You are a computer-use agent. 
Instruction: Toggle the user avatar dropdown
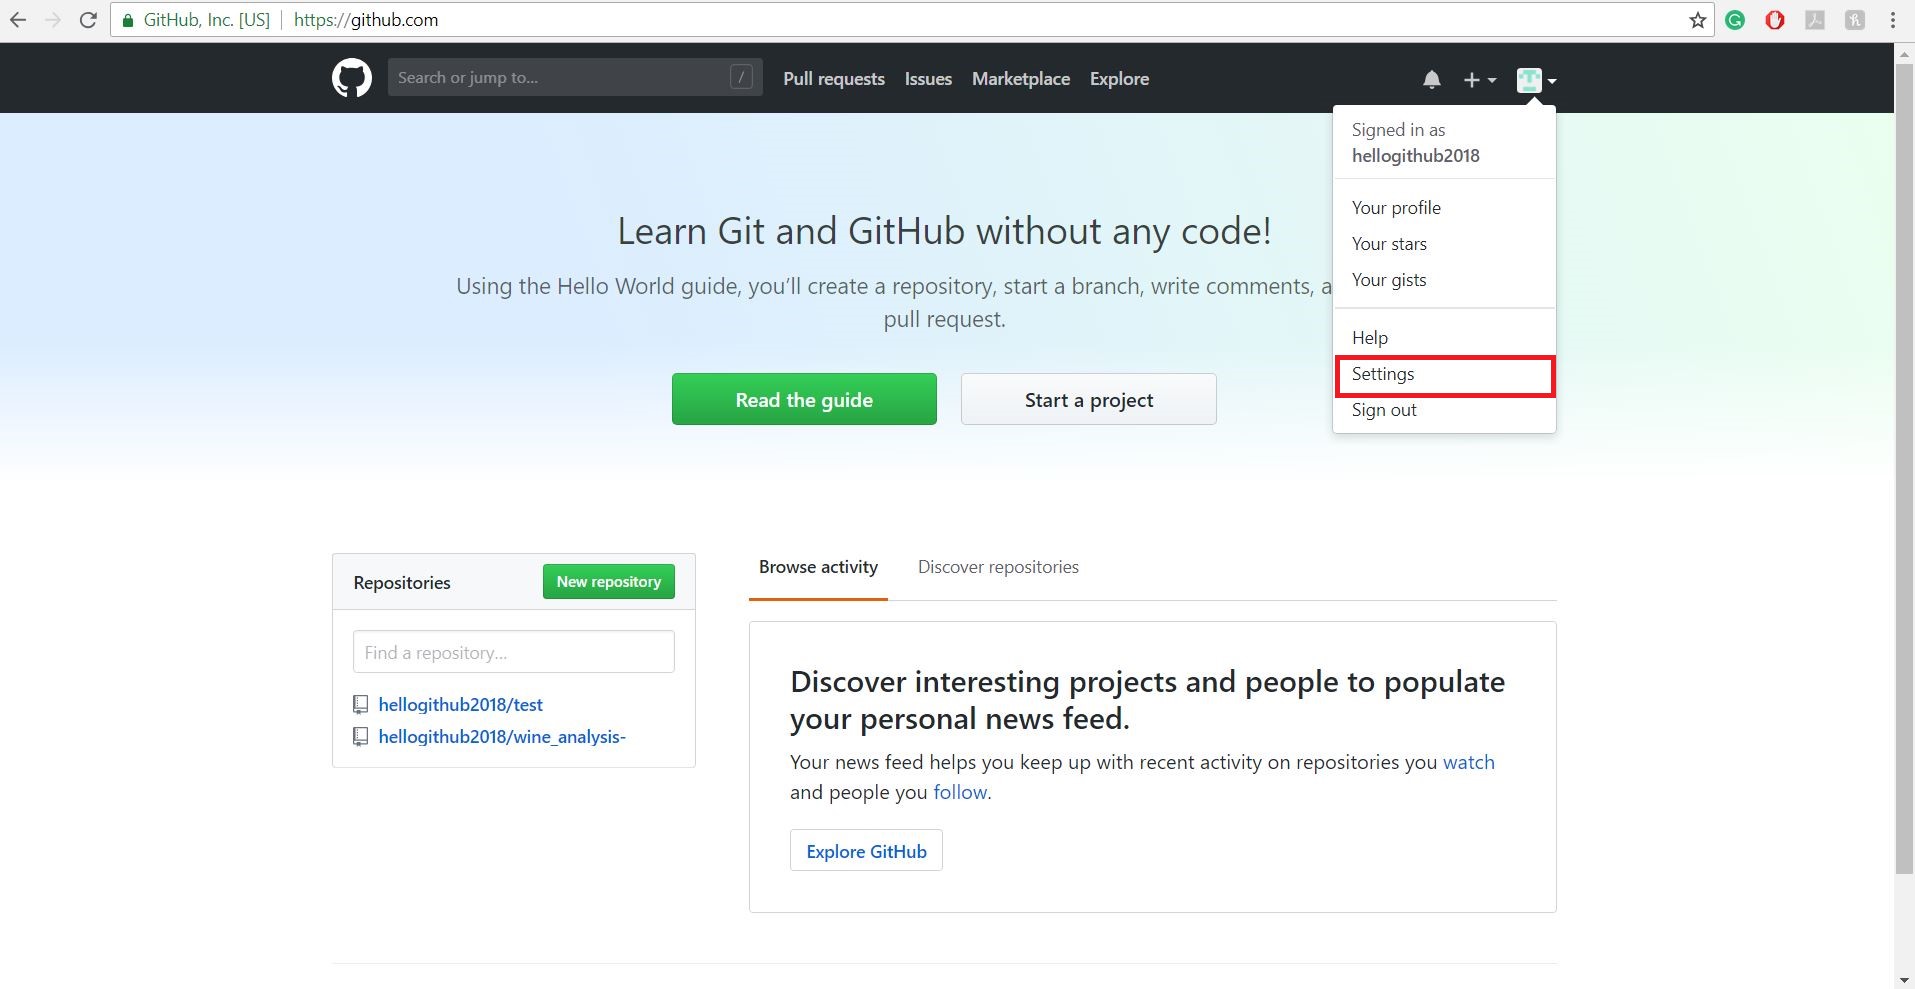pyautogui.click(x=1536, y=79)
